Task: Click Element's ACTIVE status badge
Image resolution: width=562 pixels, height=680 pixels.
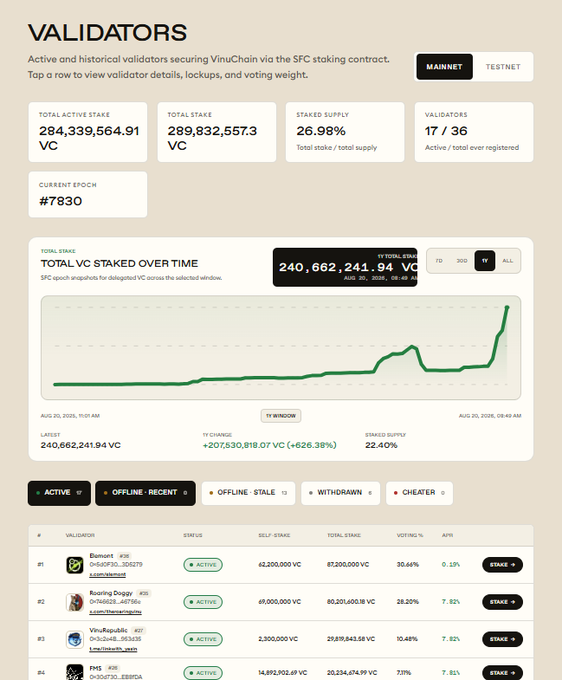Action: pos(203,565)
